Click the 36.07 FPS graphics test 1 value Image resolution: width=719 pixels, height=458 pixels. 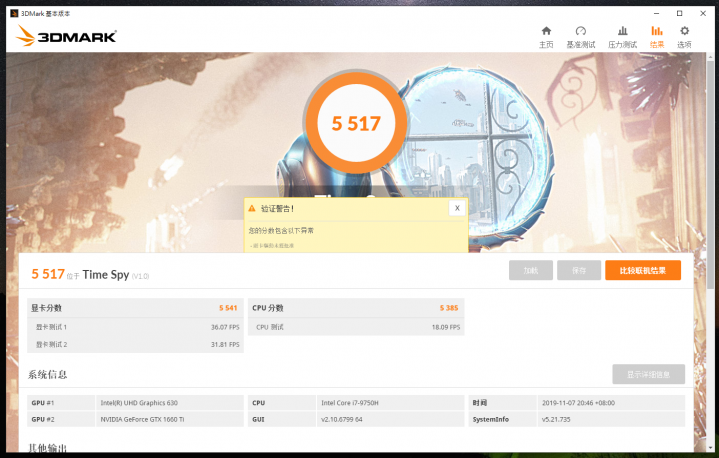tap(225, 327)
